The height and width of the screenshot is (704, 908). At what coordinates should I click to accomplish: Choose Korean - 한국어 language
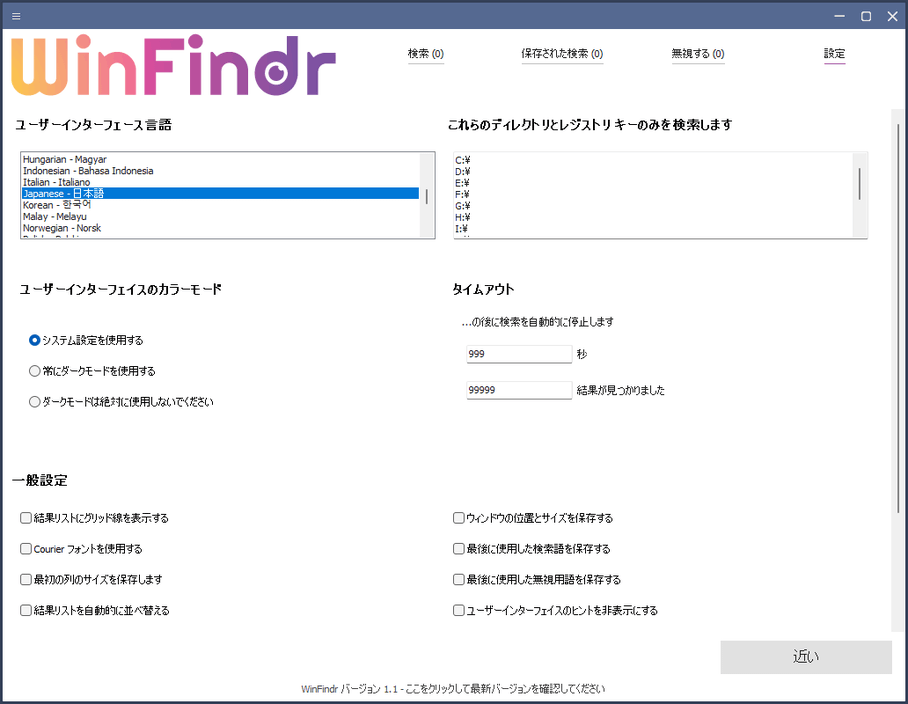click(x=220, y=205)
